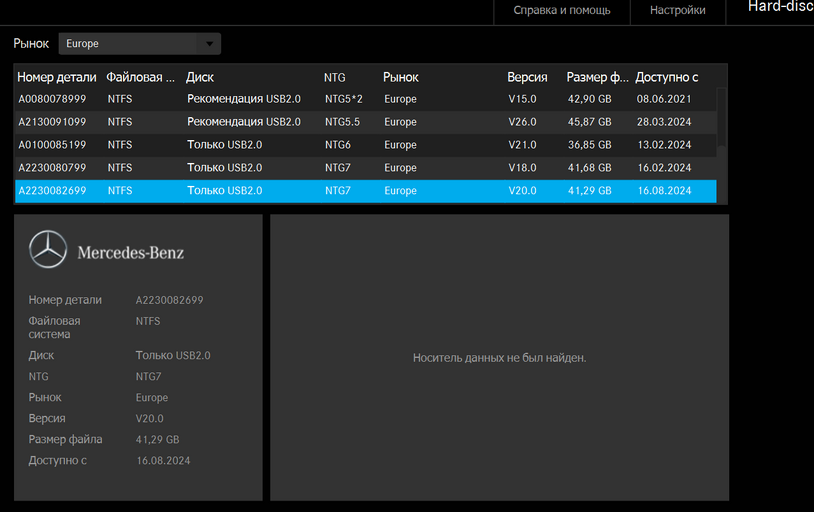The width and height of the screenshot is (814, 512).
Task: Click NTG6 cell in table
Action: pyautogui.click(x=338, y=145)
